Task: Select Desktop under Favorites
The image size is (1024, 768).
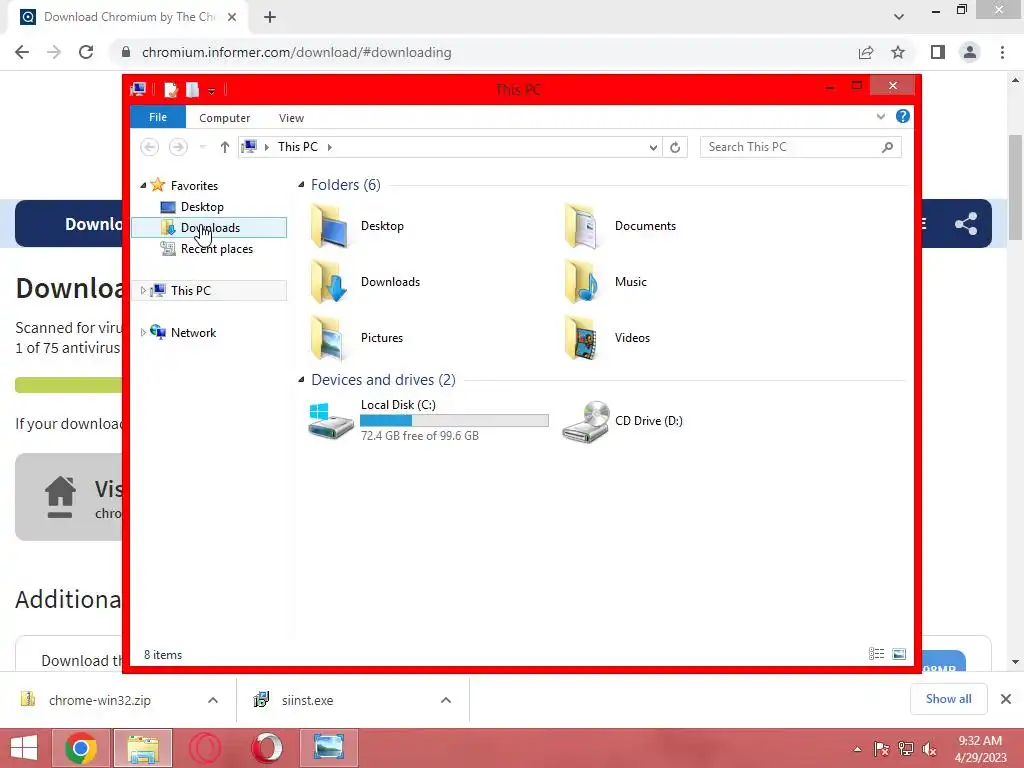Action: [202, 207]
